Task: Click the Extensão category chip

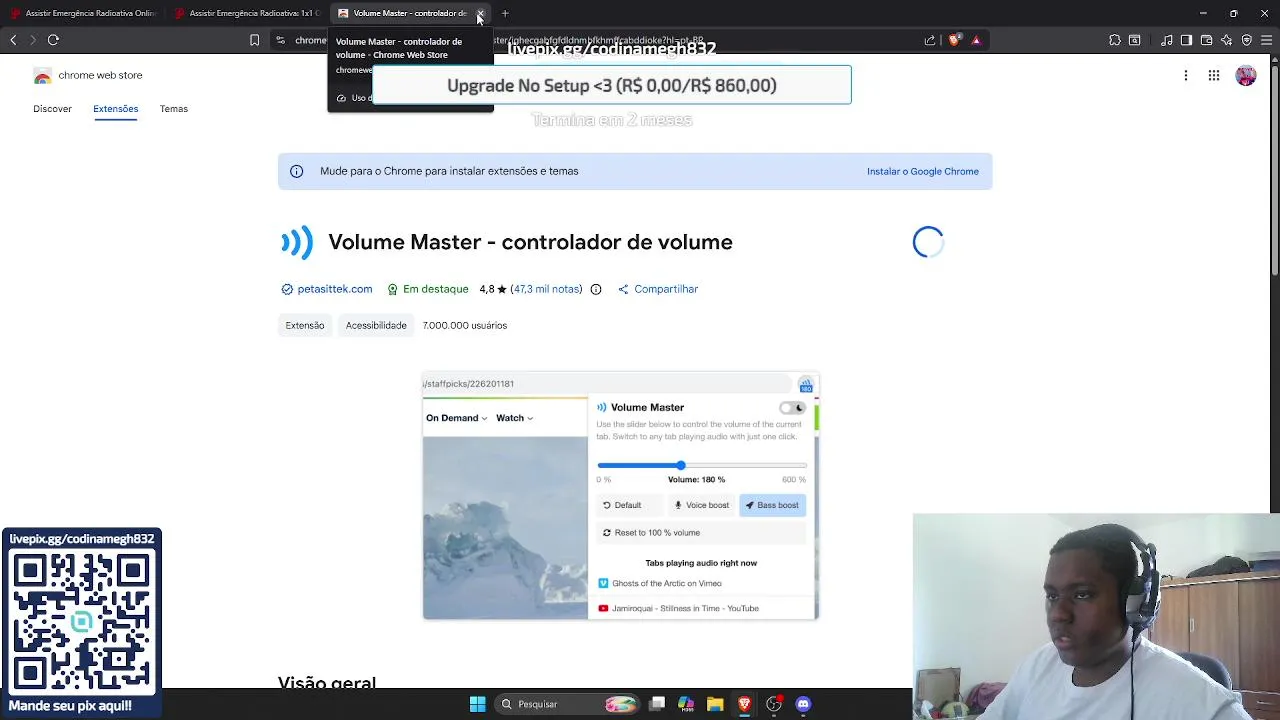Action: click(305, 325)
